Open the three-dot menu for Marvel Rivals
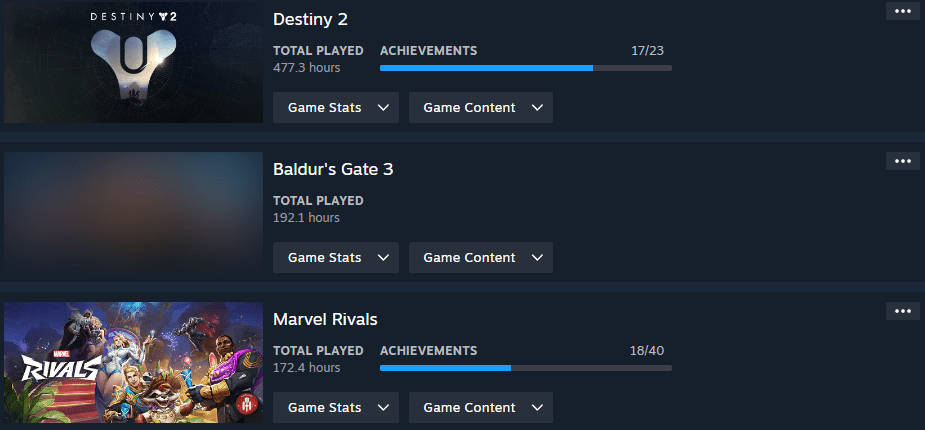This screenshot has height=430, width=925. coord(903,311)
